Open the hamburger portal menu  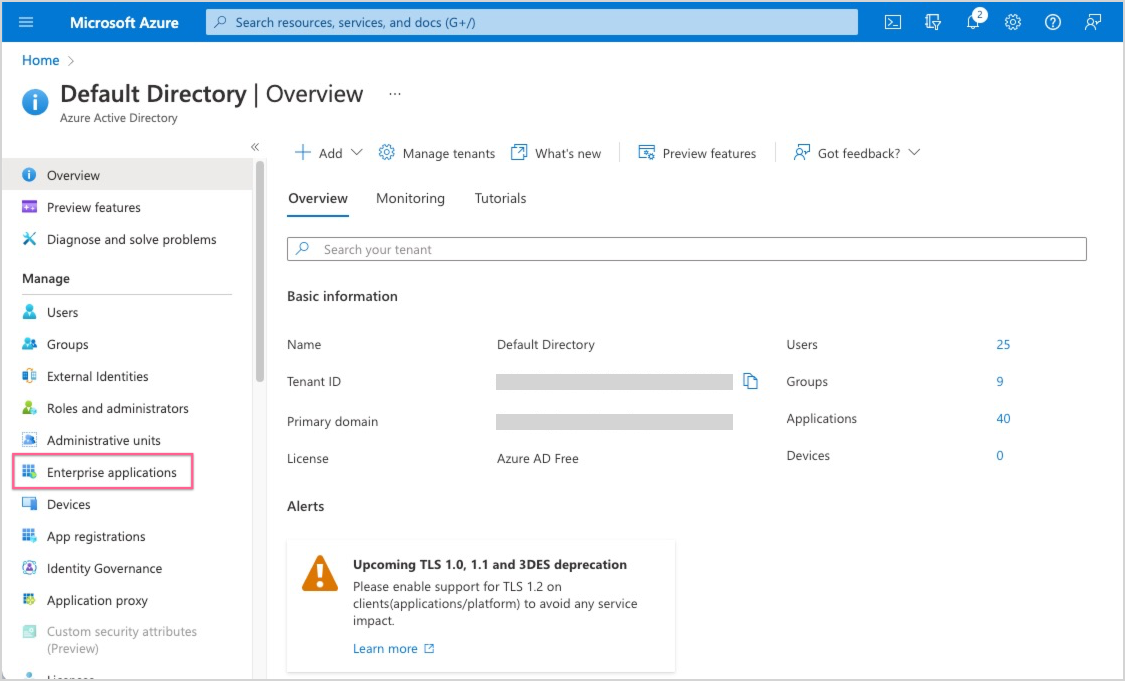26,22
